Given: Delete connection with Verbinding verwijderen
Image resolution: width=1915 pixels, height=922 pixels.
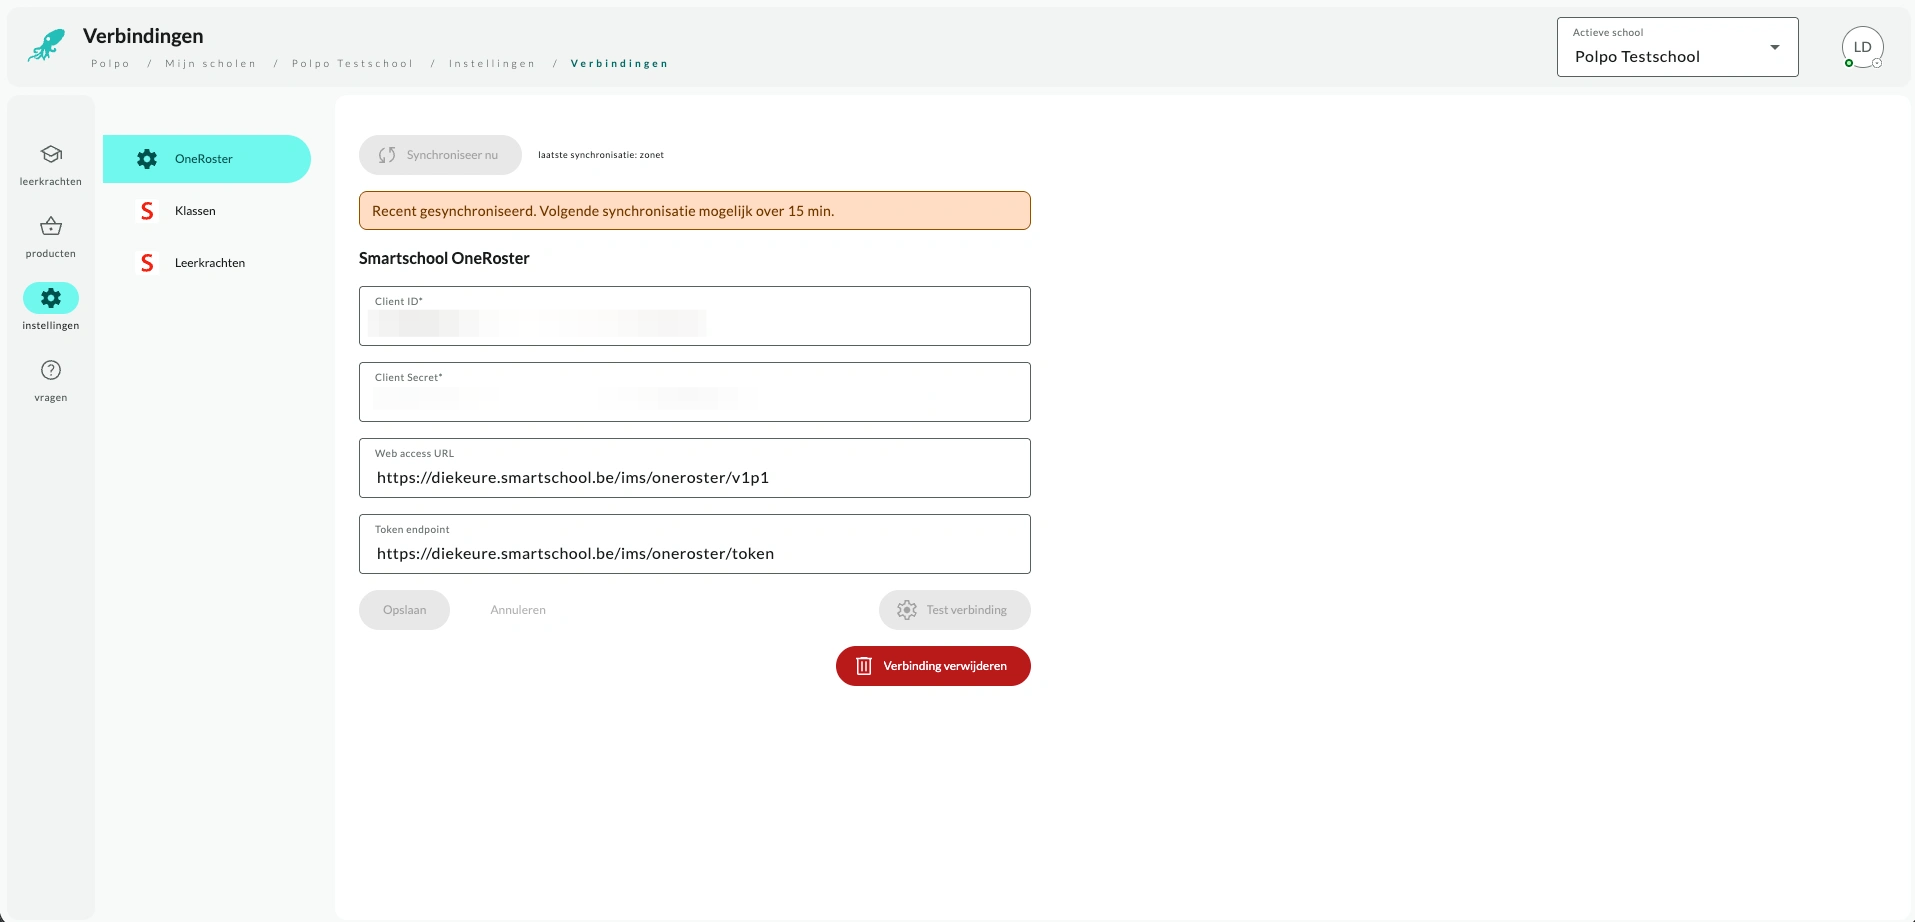Looking at the screenshot, I should coord(933,666).
